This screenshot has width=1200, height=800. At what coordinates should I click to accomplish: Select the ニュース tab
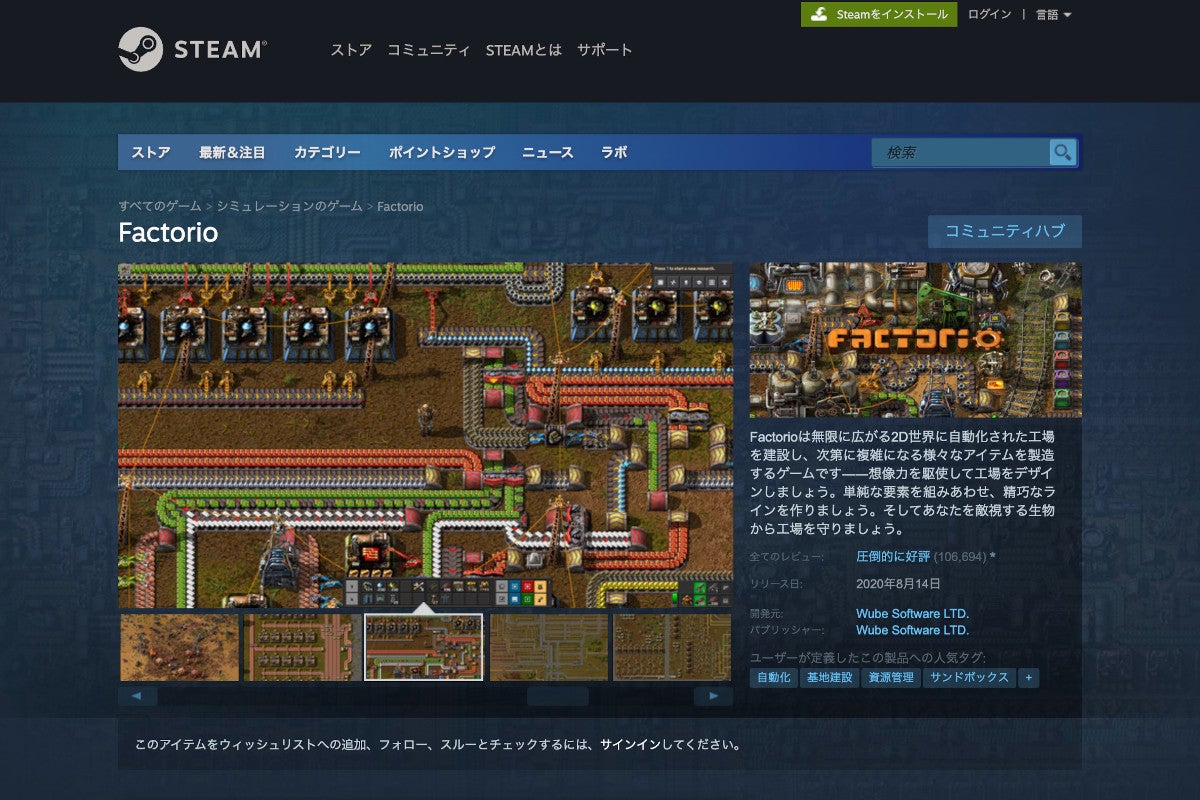(548, 153)
